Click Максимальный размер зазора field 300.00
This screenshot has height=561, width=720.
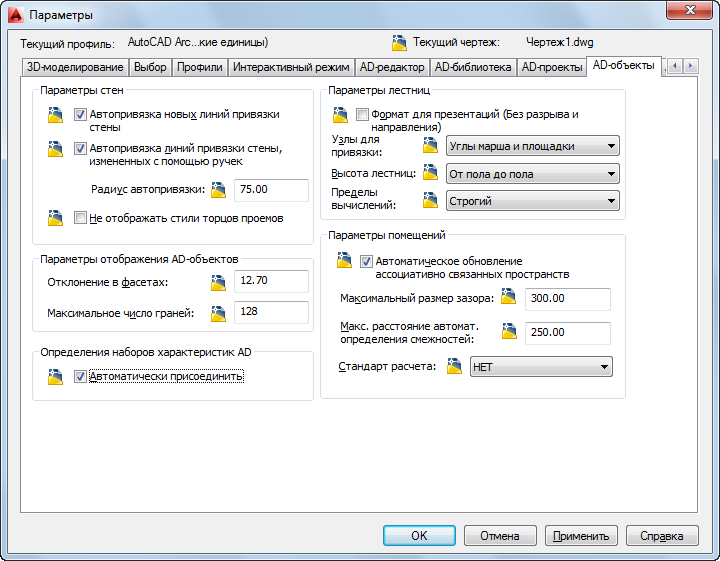[x=568, y=299]
